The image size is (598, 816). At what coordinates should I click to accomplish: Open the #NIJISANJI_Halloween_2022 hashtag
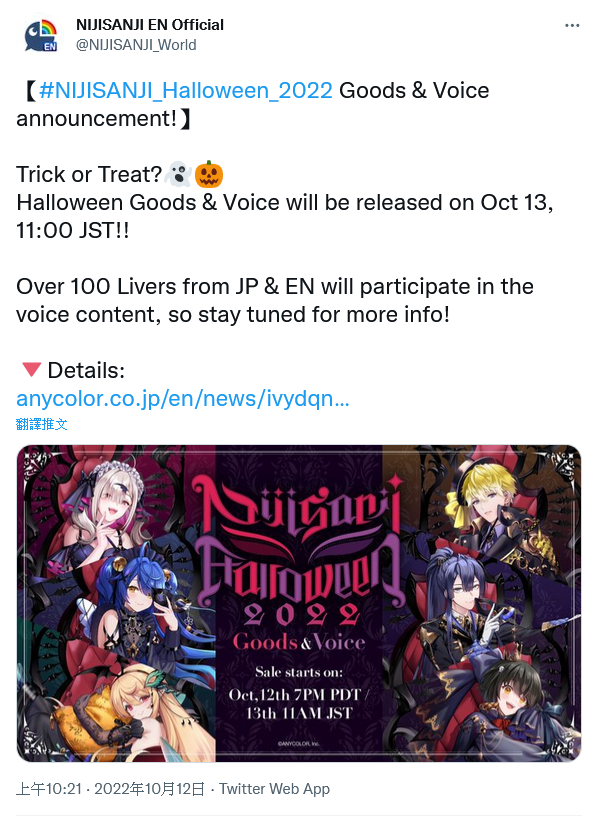(185, 91)
